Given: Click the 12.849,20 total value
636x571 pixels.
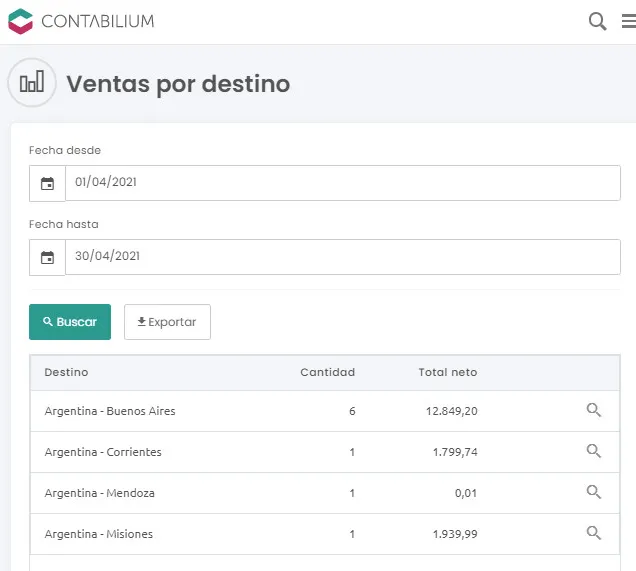Looking at the screenshot, I should click(x=451, y=411).
